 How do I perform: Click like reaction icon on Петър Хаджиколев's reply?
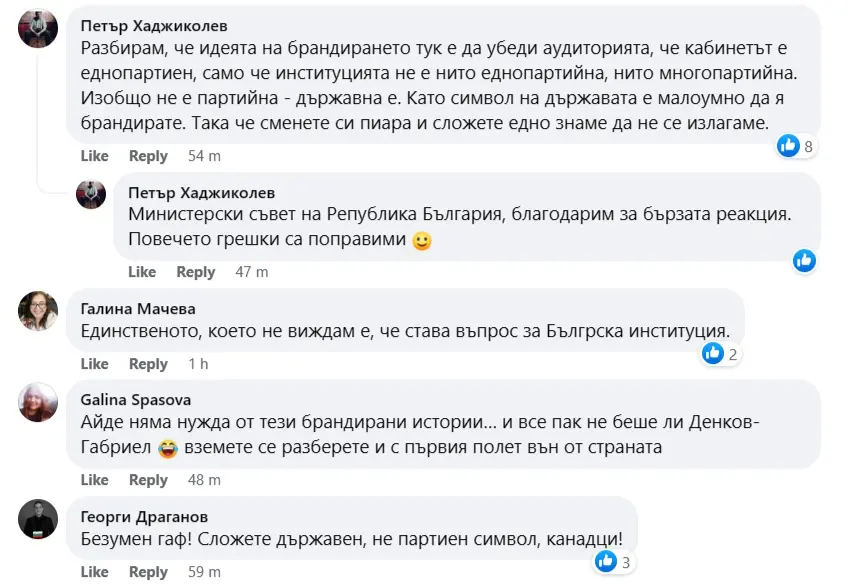(804, 260)
